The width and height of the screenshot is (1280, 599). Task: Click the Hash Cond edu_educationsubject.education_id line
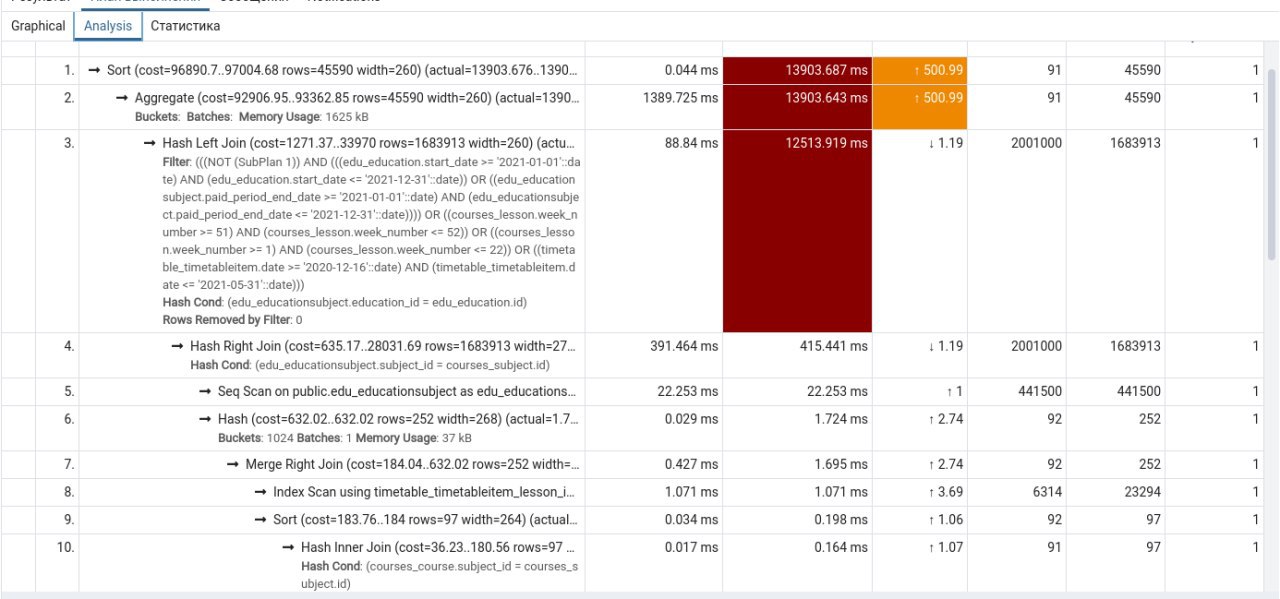(x=344, y=302)
